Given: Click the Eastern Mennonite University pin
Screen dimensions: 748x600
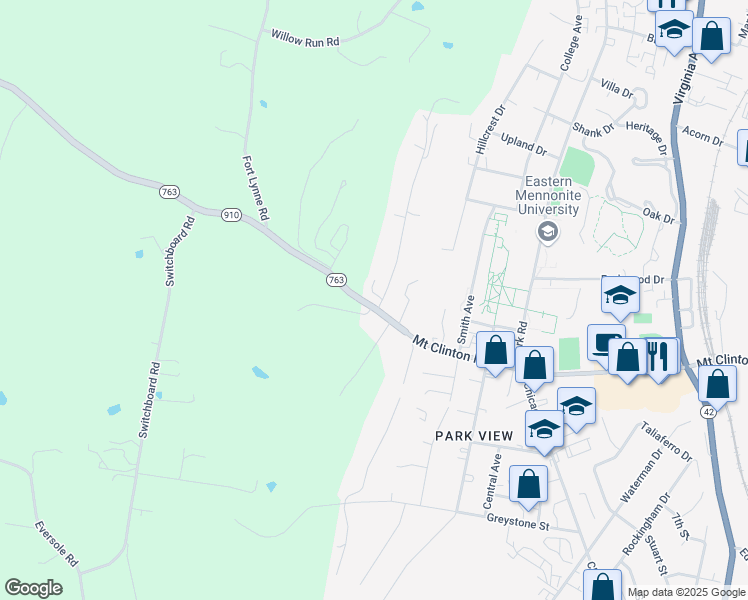Looking at the screenshot, I should coord(548,233).
